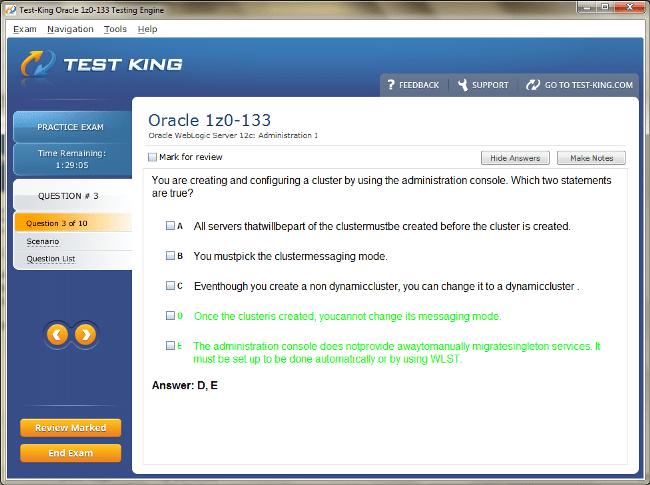Viewport: 650px width, 485px height.
Task: Click the Feedback question mark icon
Action: (x=391, y=85)
